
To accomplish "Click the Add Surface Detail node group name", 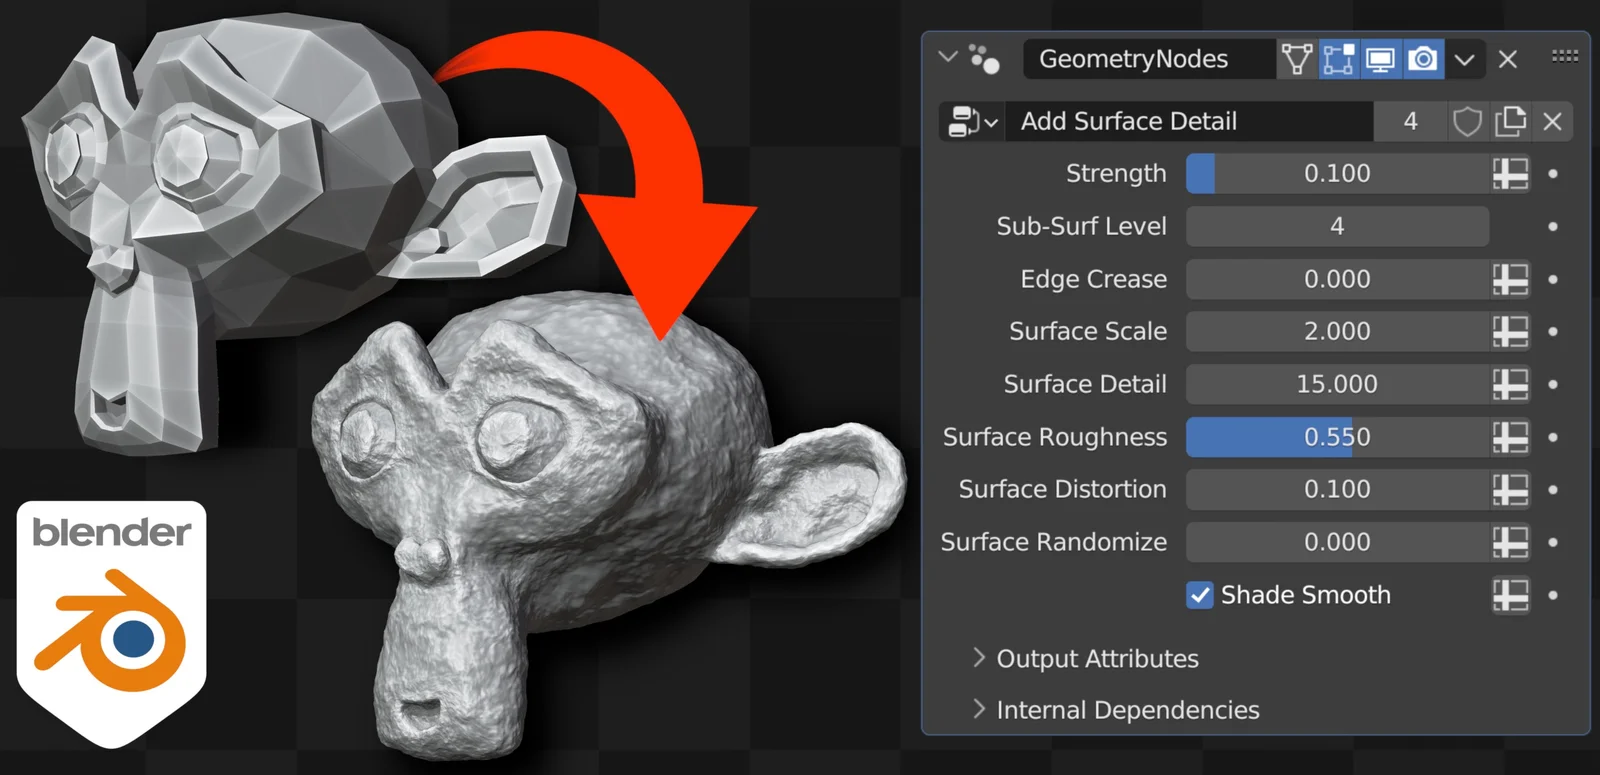I will tap(1189, 122).
